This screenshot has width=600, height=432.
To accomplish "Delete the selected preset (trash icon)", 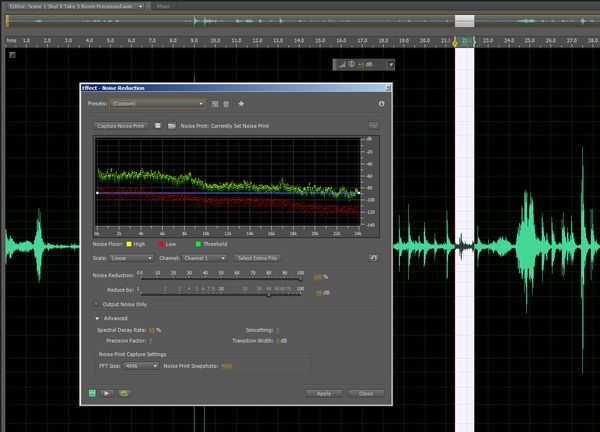I will click(x=226, y=104).
